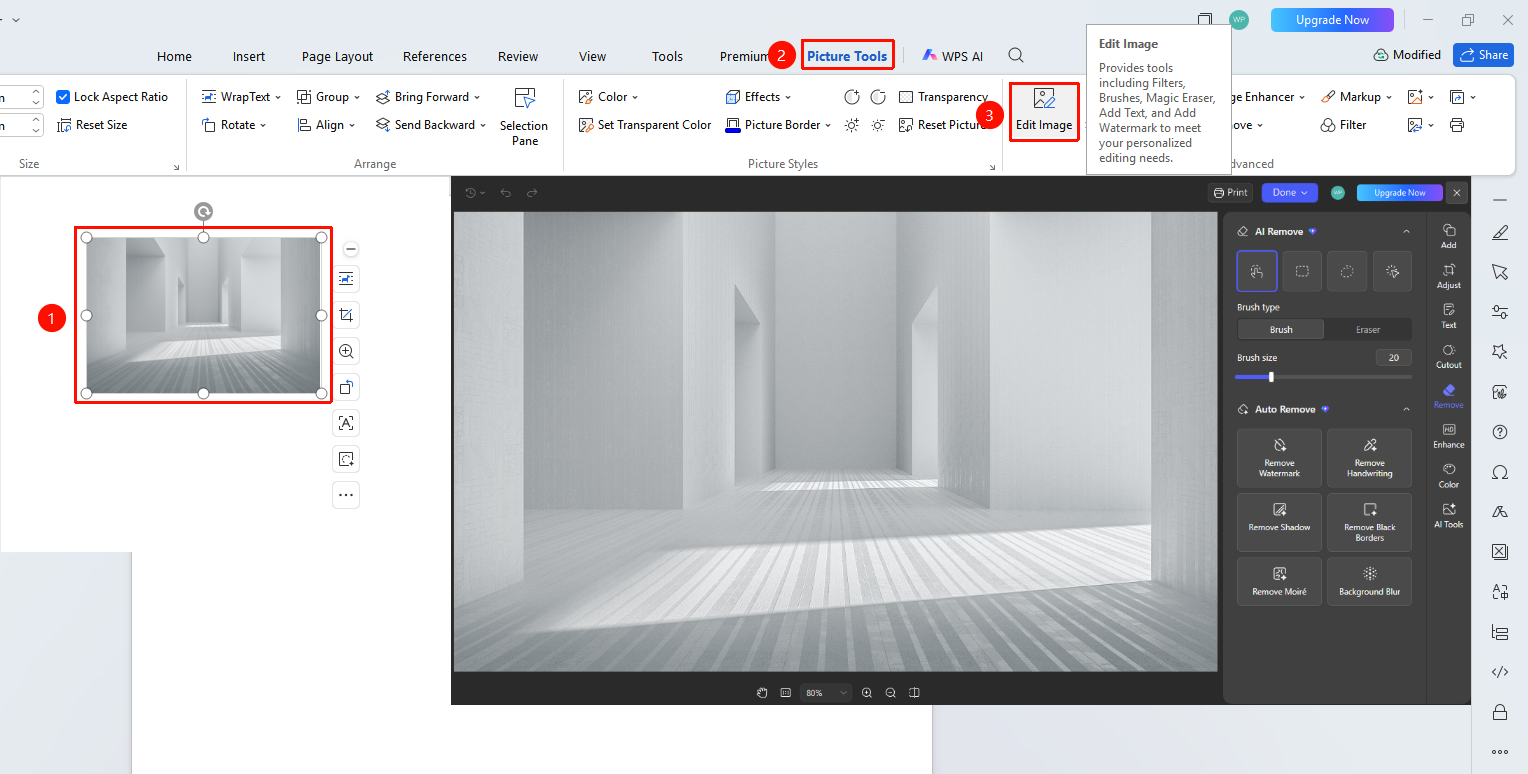Switch to the Review tab
This screenshot has width=1528, height=774.
point(518,56)
